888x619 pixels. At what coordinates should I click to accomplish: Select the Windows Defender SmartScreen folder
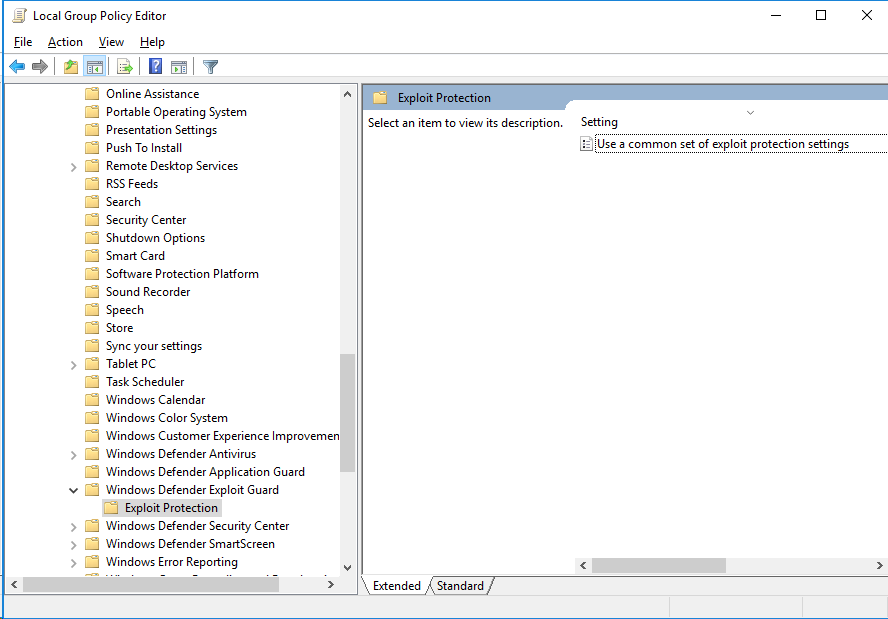[190, 544]
